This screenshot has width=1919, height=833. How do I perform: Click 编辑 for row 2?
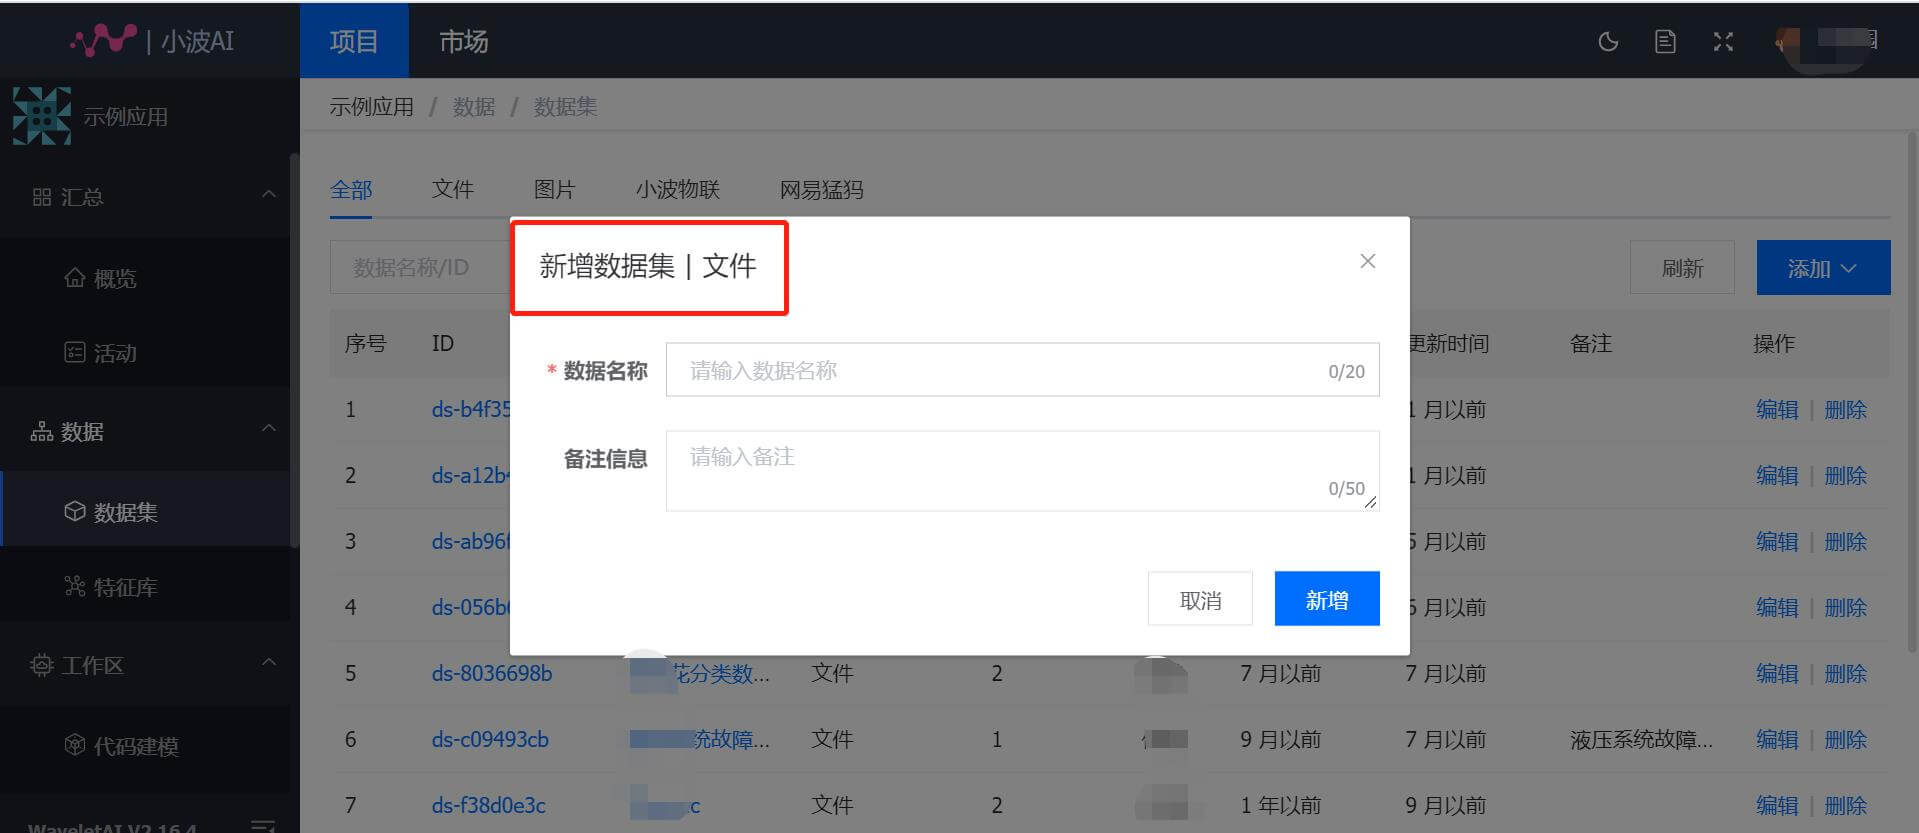(x=1777, y=475)
